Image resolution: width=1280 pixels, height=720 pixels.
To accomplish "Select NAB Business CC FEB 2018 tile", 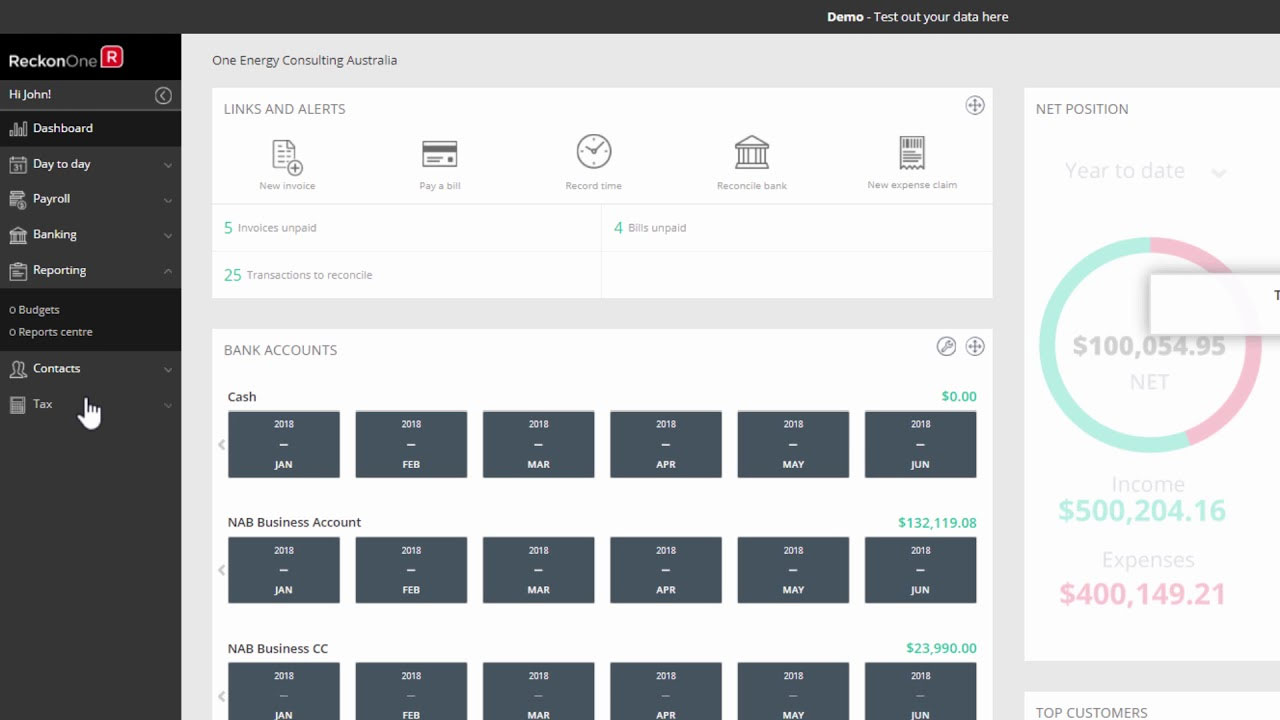I will point(411,692).
